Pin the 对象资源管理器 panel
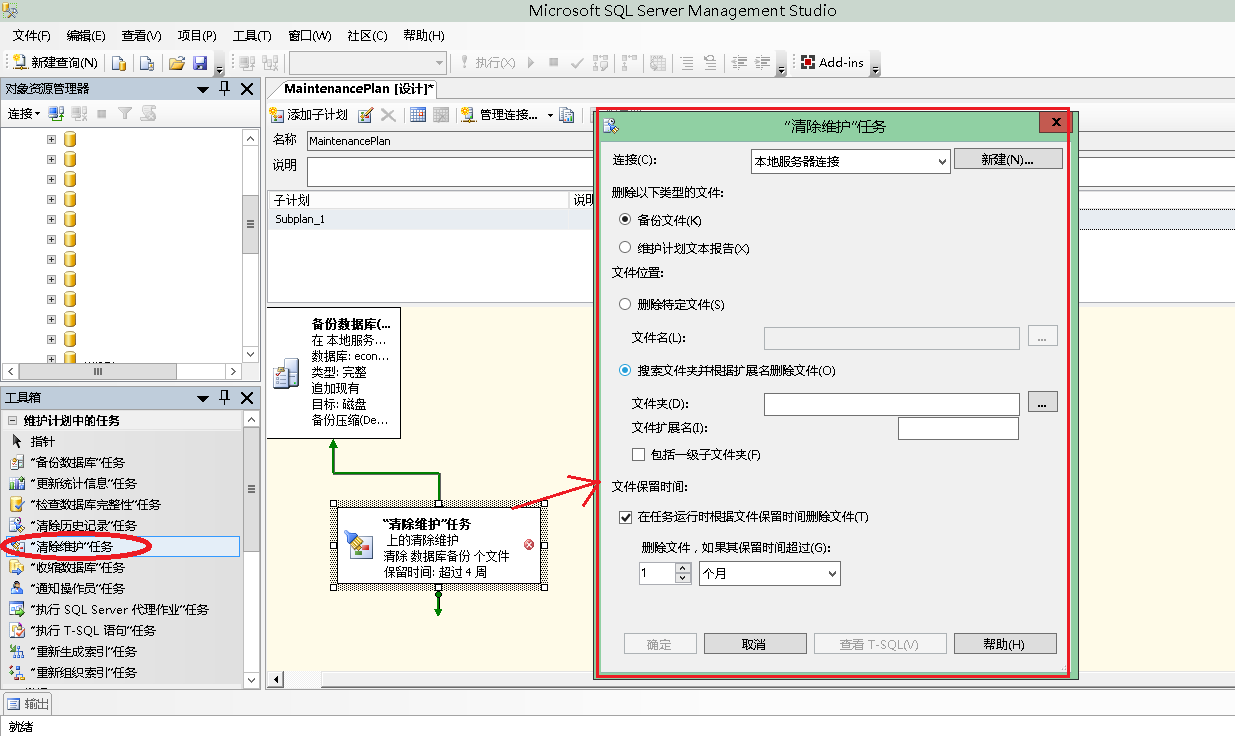1237x736 pixels. 225,88
